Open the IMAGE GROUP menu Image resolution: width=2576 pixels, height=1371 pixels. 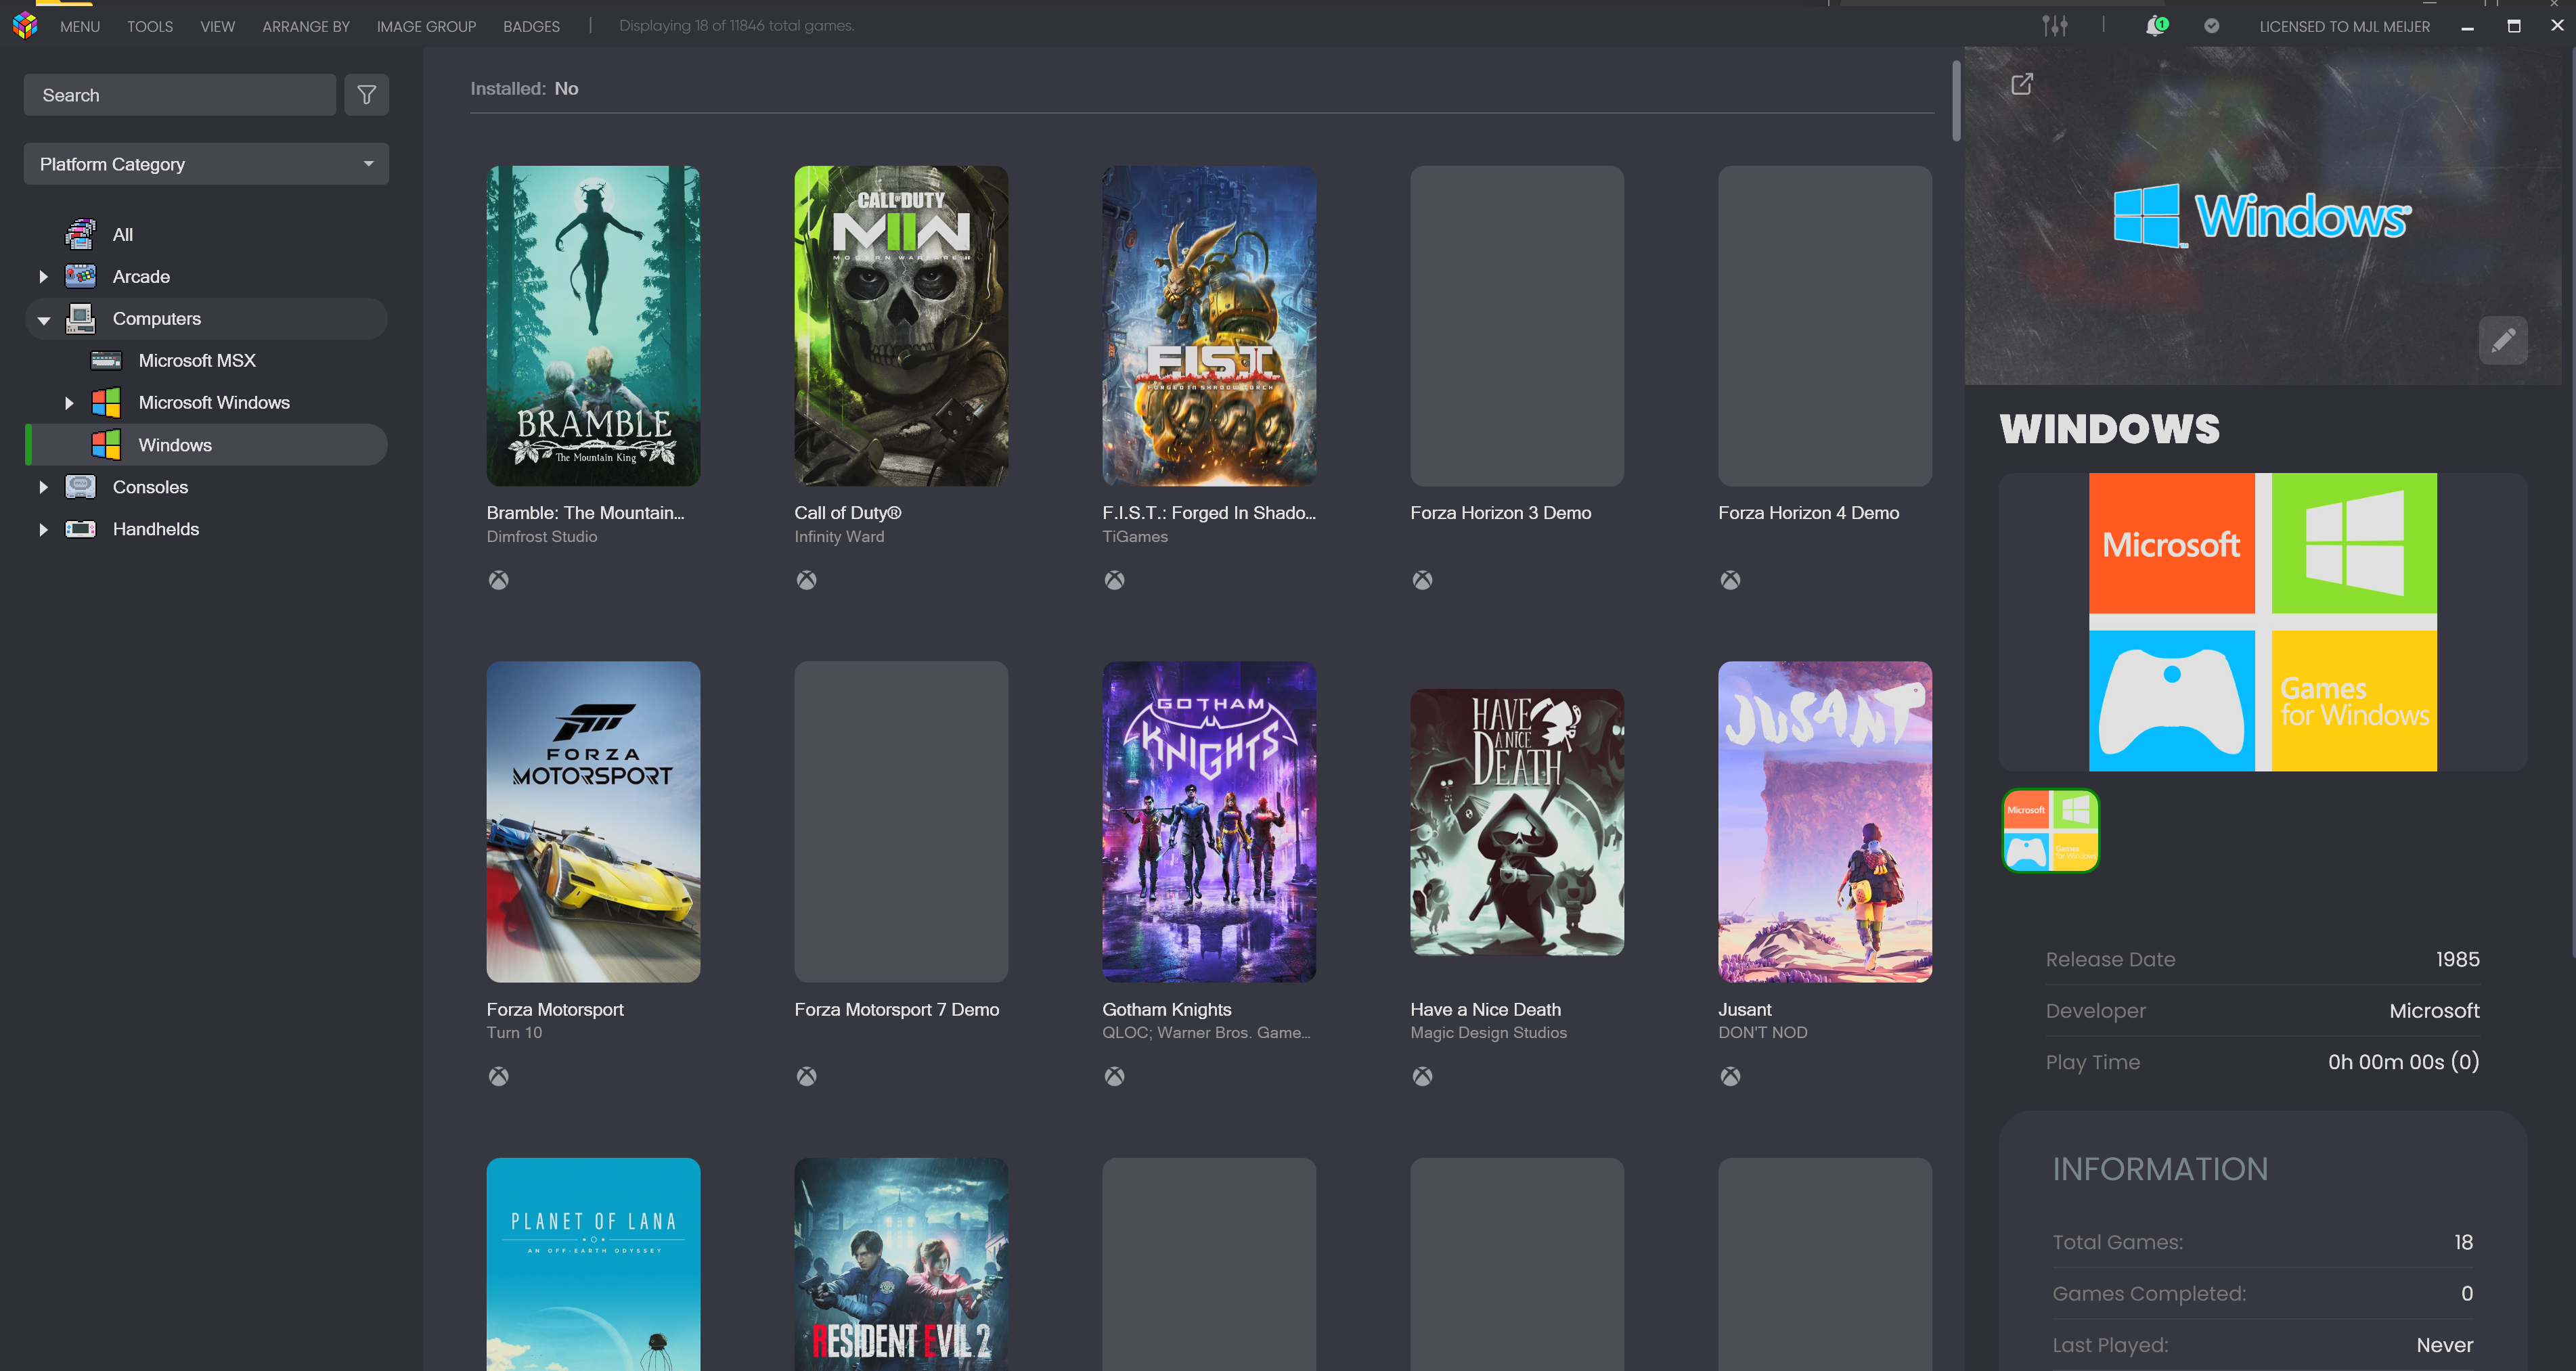pyautogui.click(x=426, y=26)
